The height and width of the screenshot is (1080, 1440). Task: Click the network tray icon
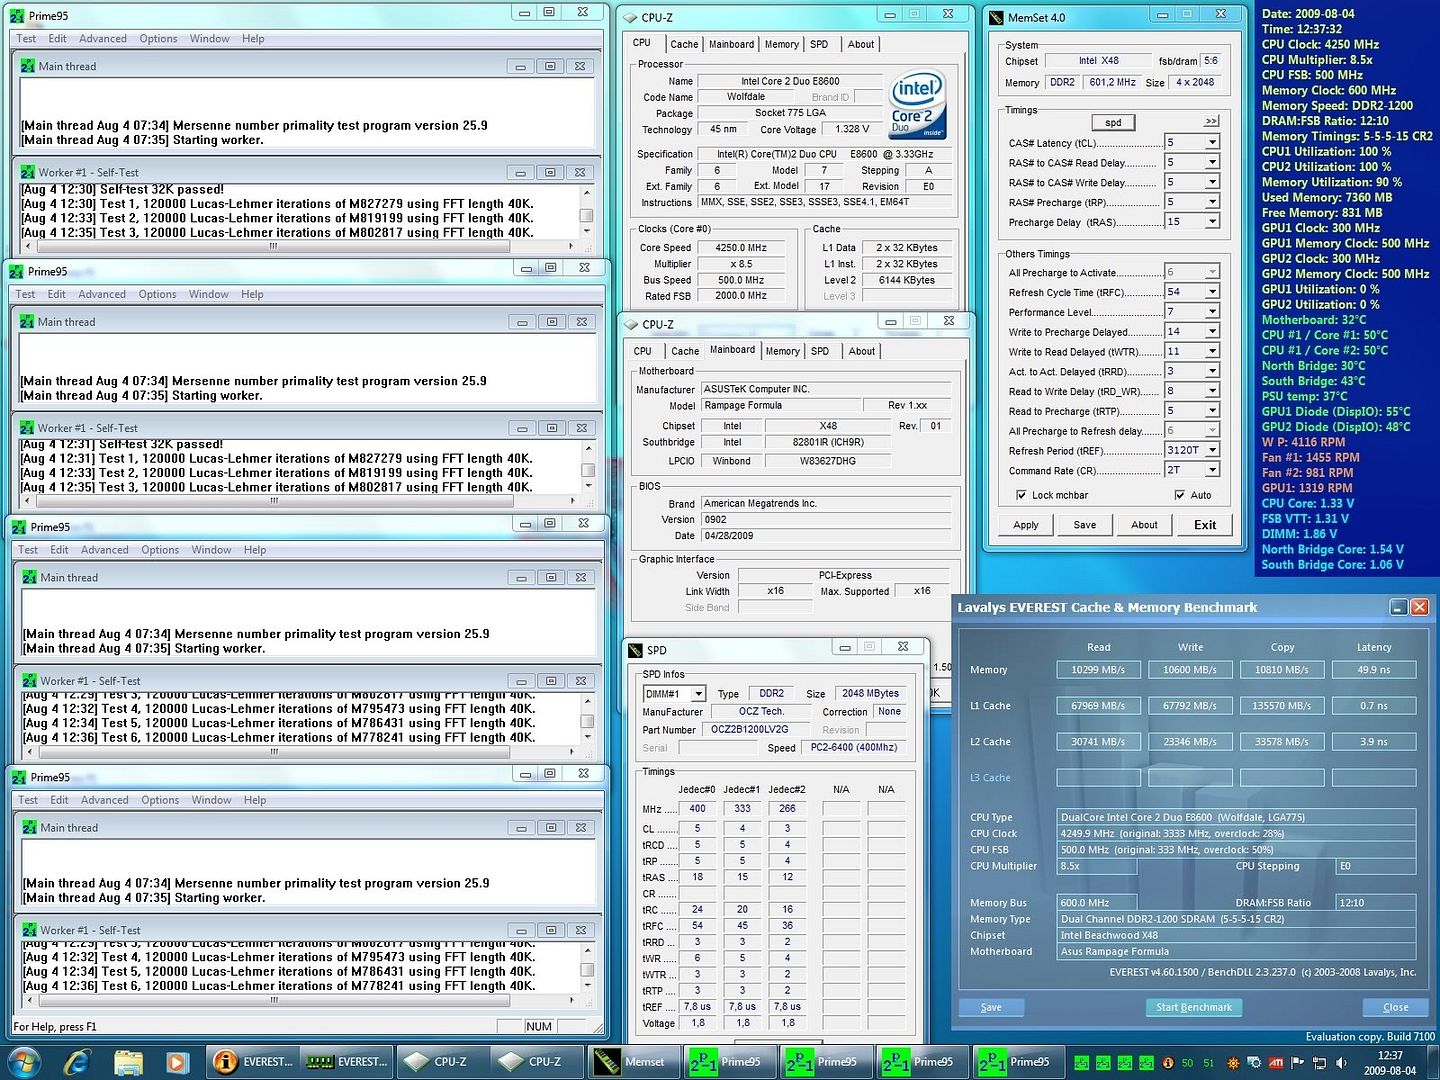(x=1320, y=1062)
